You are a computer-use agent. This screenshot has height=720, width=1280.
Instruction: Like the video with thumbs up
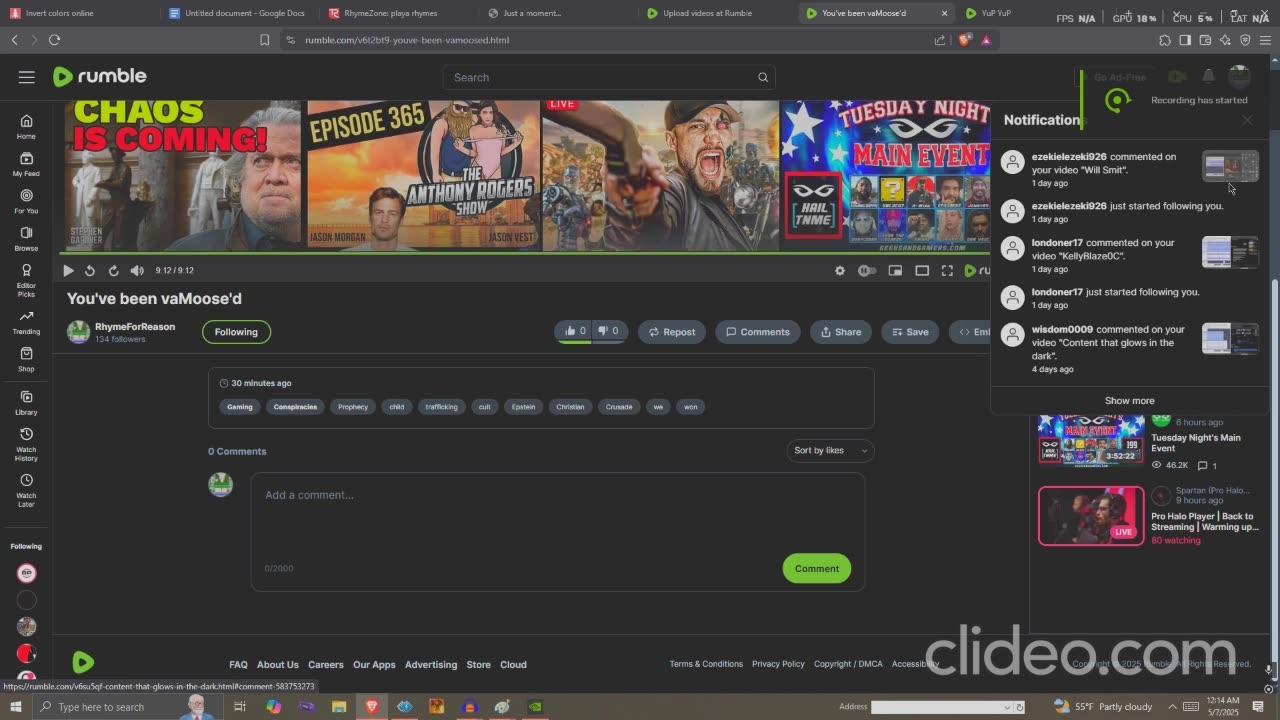(x=575, y=331)
